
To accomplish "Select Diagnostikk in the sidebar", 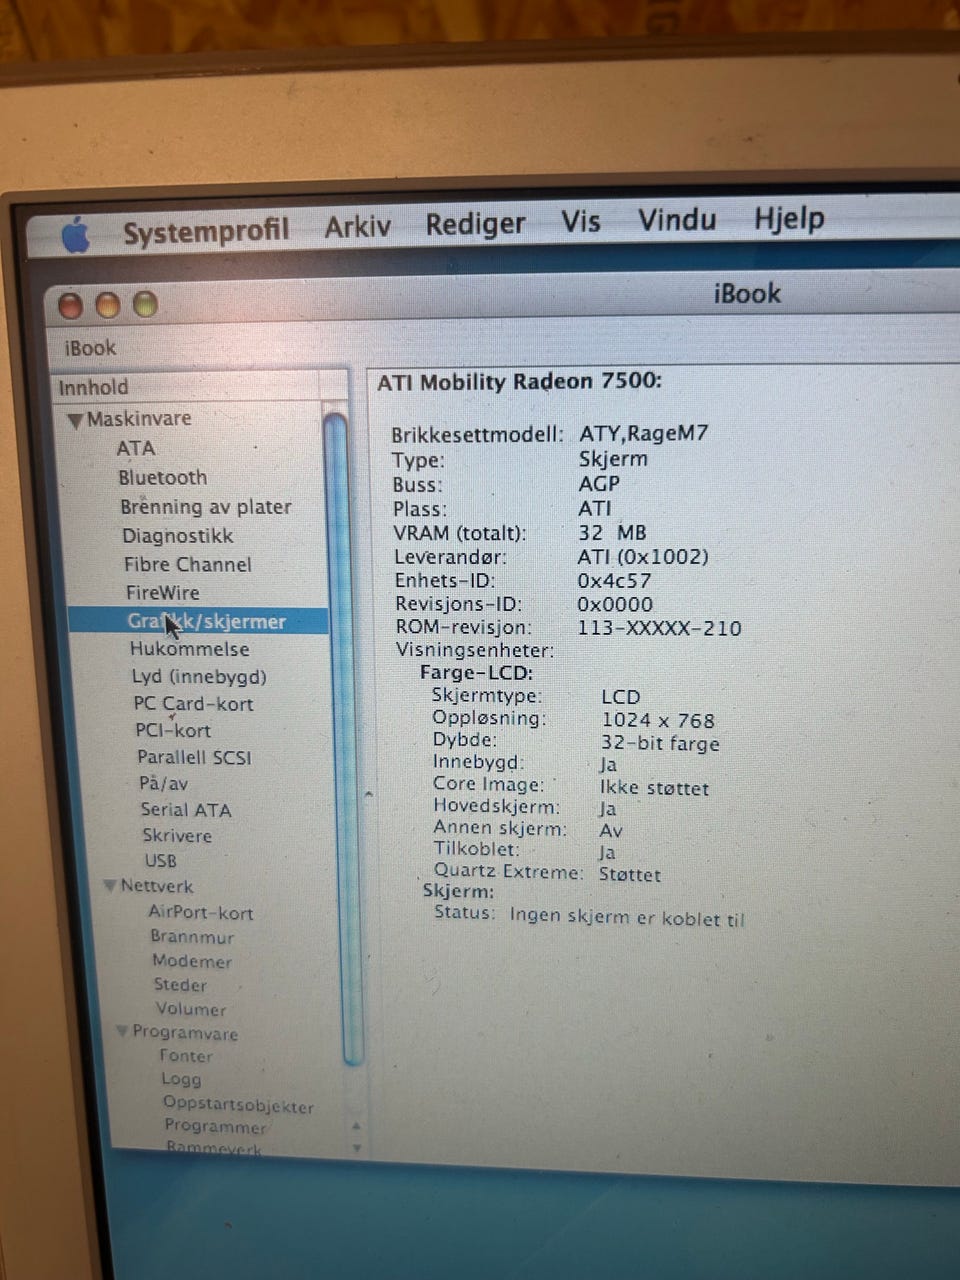I will point(177,535).
